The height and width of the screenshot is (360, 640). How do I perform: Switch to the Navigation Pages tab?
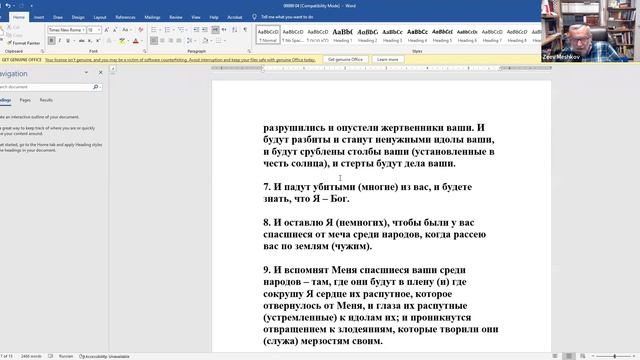[x=25, y=100]
